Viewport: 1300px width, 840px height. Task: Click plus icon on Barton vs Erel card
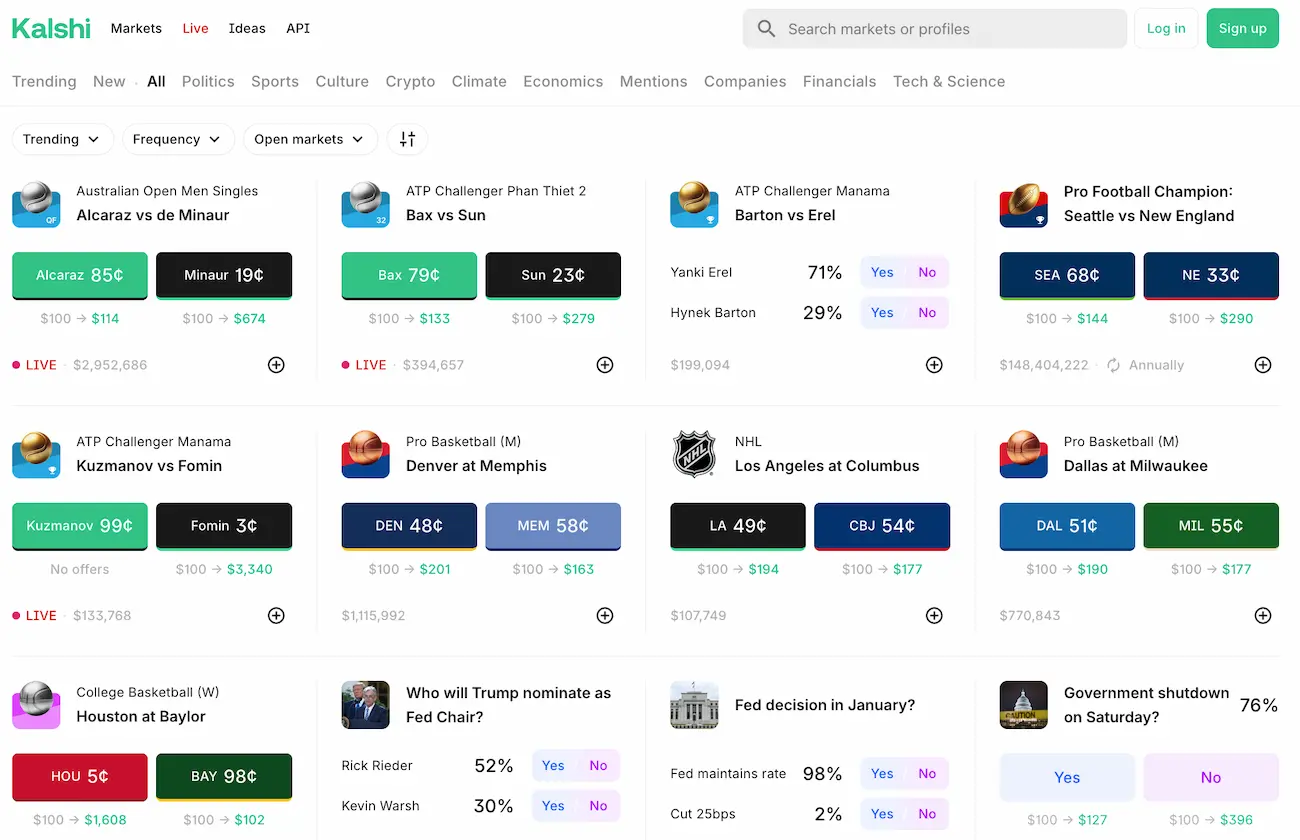tap(934, 365)
